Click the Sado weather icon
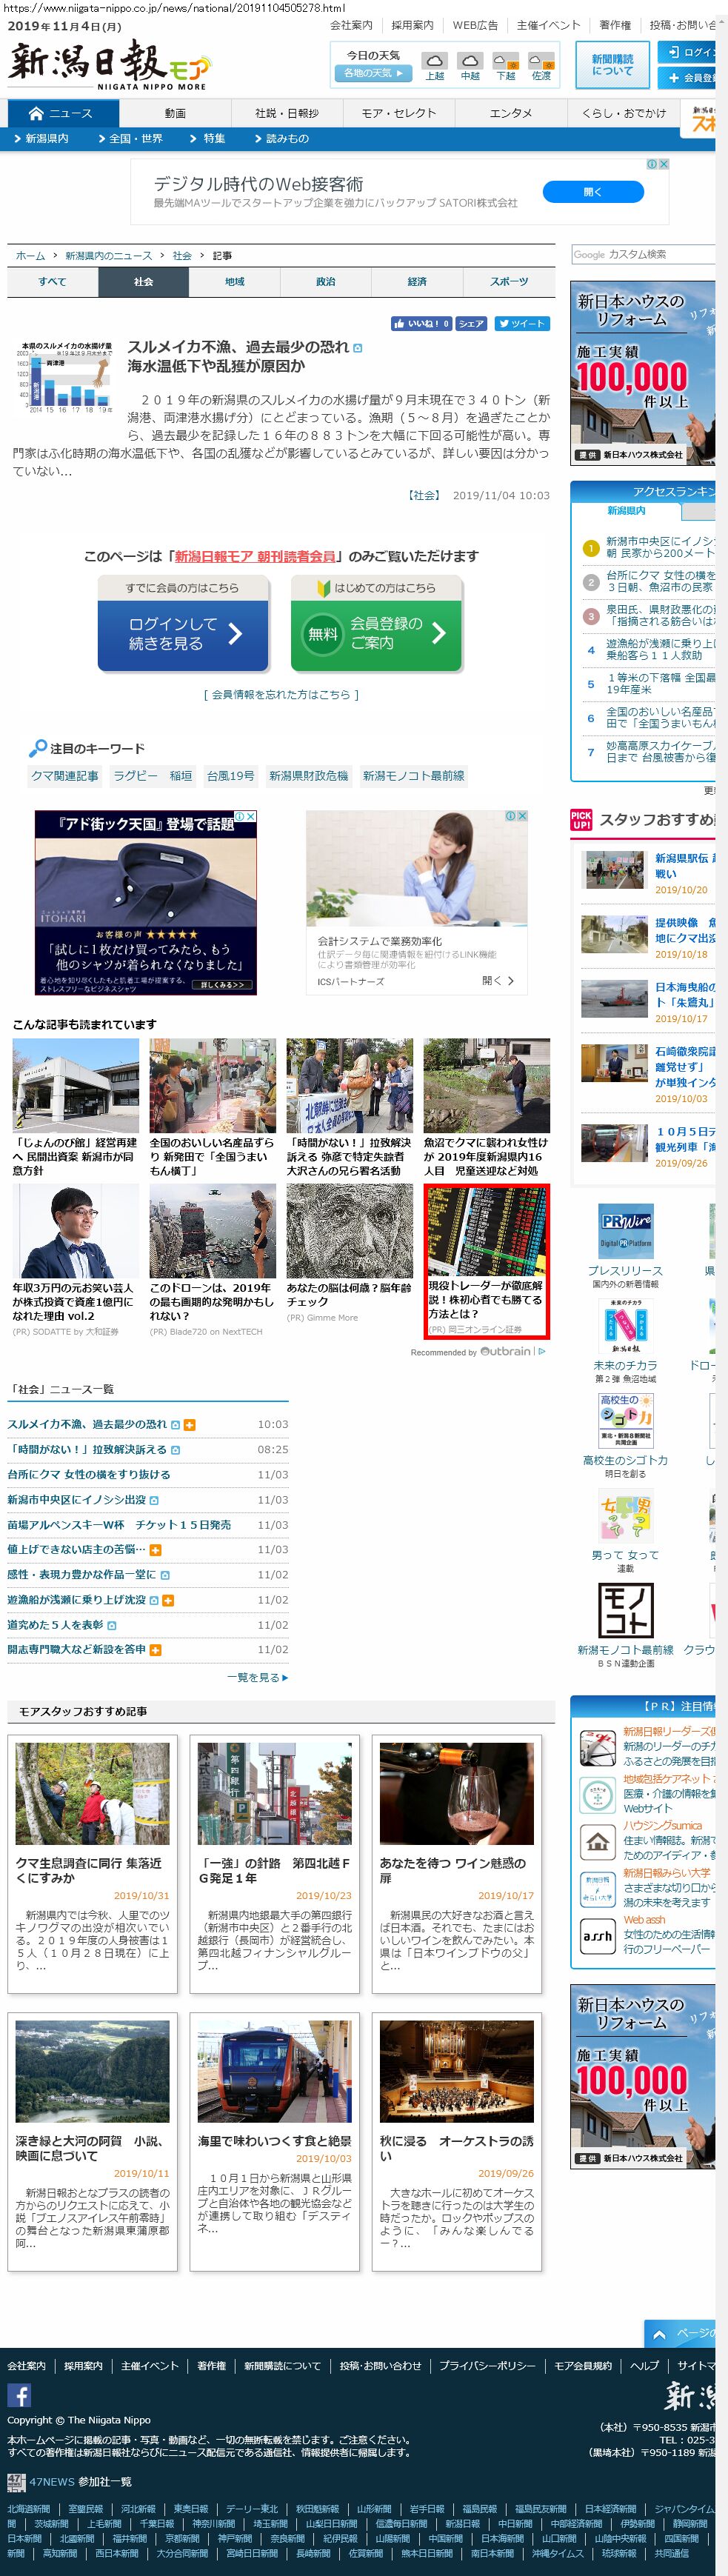Viewport: 728px width, 2576px height. (x=541, y=62)
